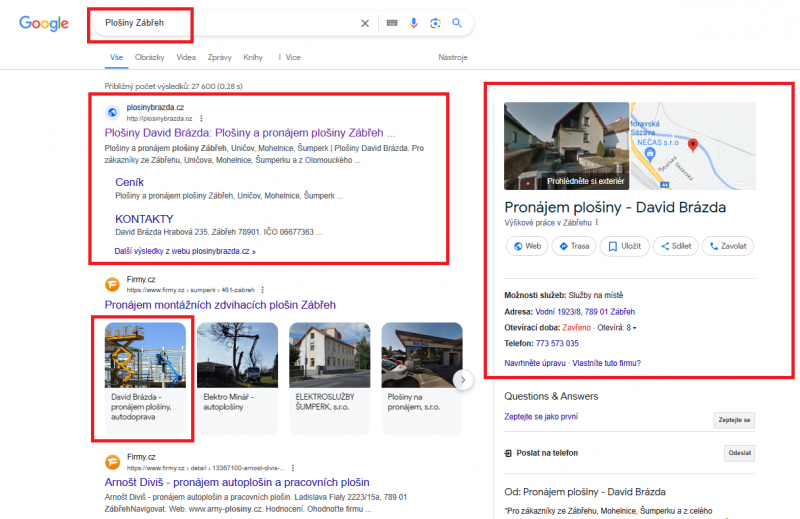Click the Uložit save button
Screen dimensions: 800x519
[x=624, y=246]
